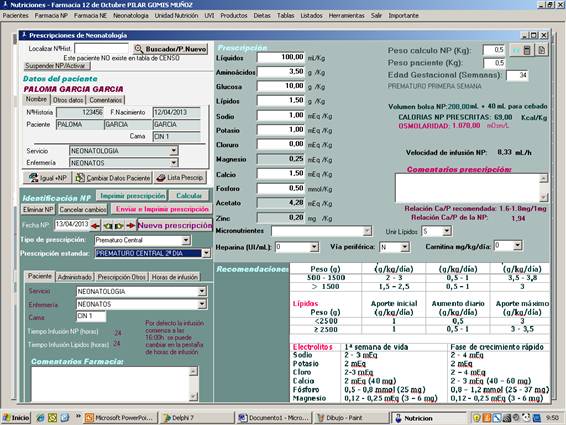566x425 pixels.
Task: Expand the lower Servicio dropdown in Paciente tab
Action: pyautogui.click(x=202, y=291)
